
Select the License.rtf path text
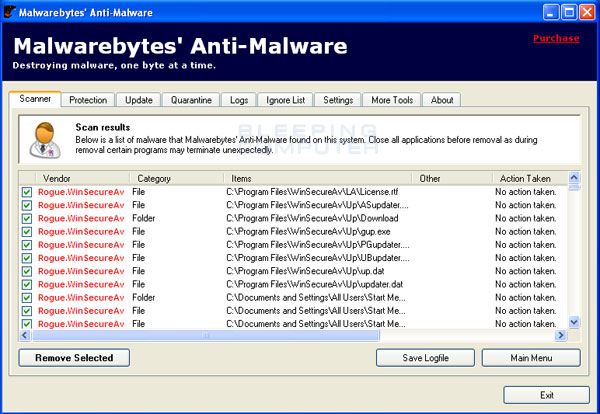pyautogui.click(x=312, y=192)
